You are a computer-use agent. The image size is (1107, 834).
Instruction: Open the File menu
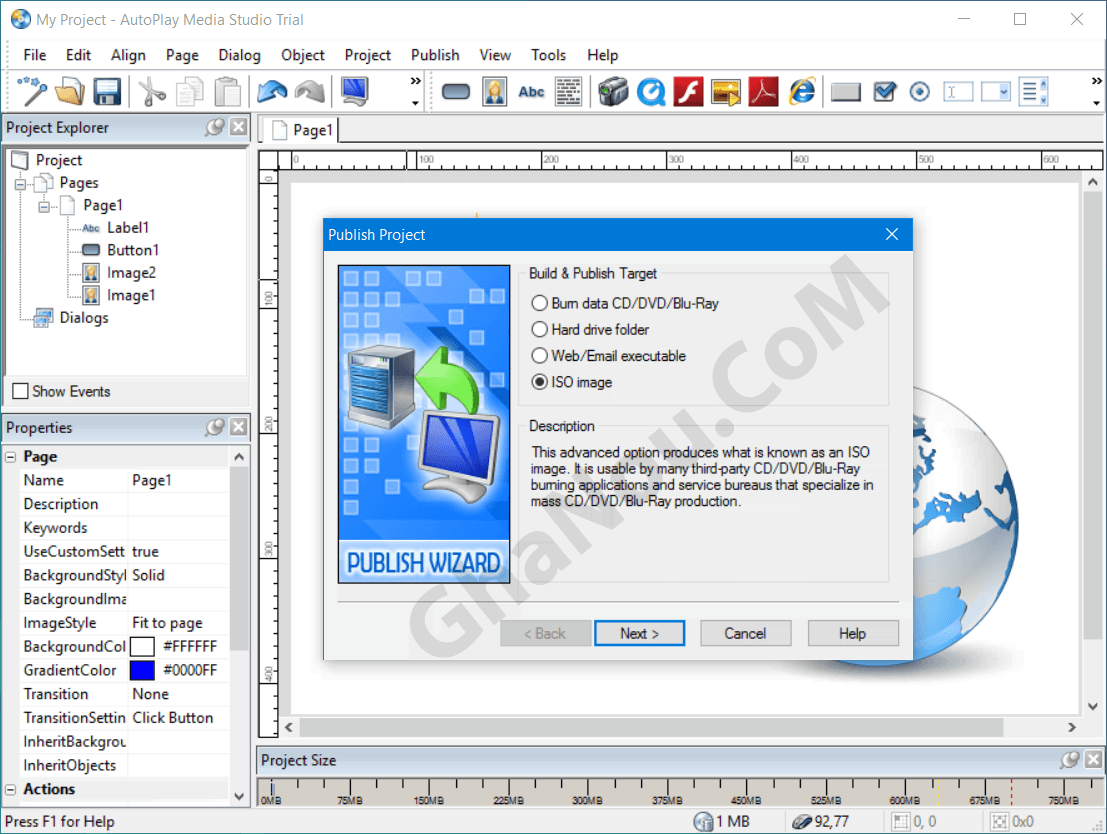tap(35, 55)
